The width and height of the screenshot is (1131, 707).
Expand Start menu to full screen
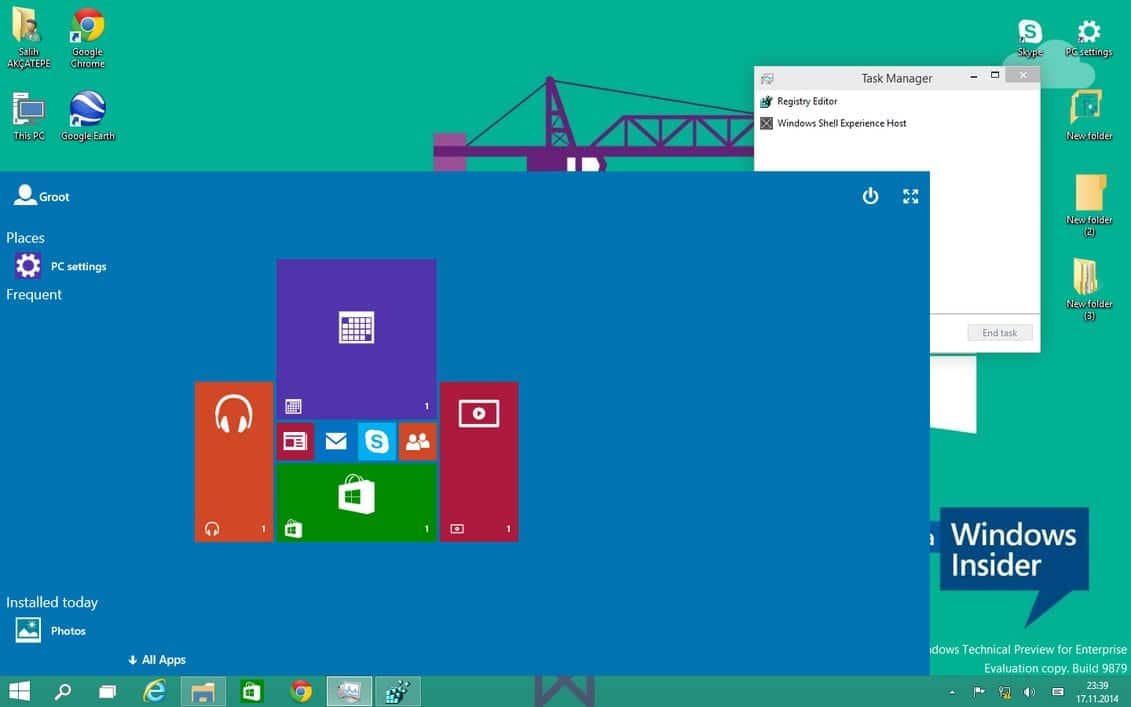tap(911, 196)
